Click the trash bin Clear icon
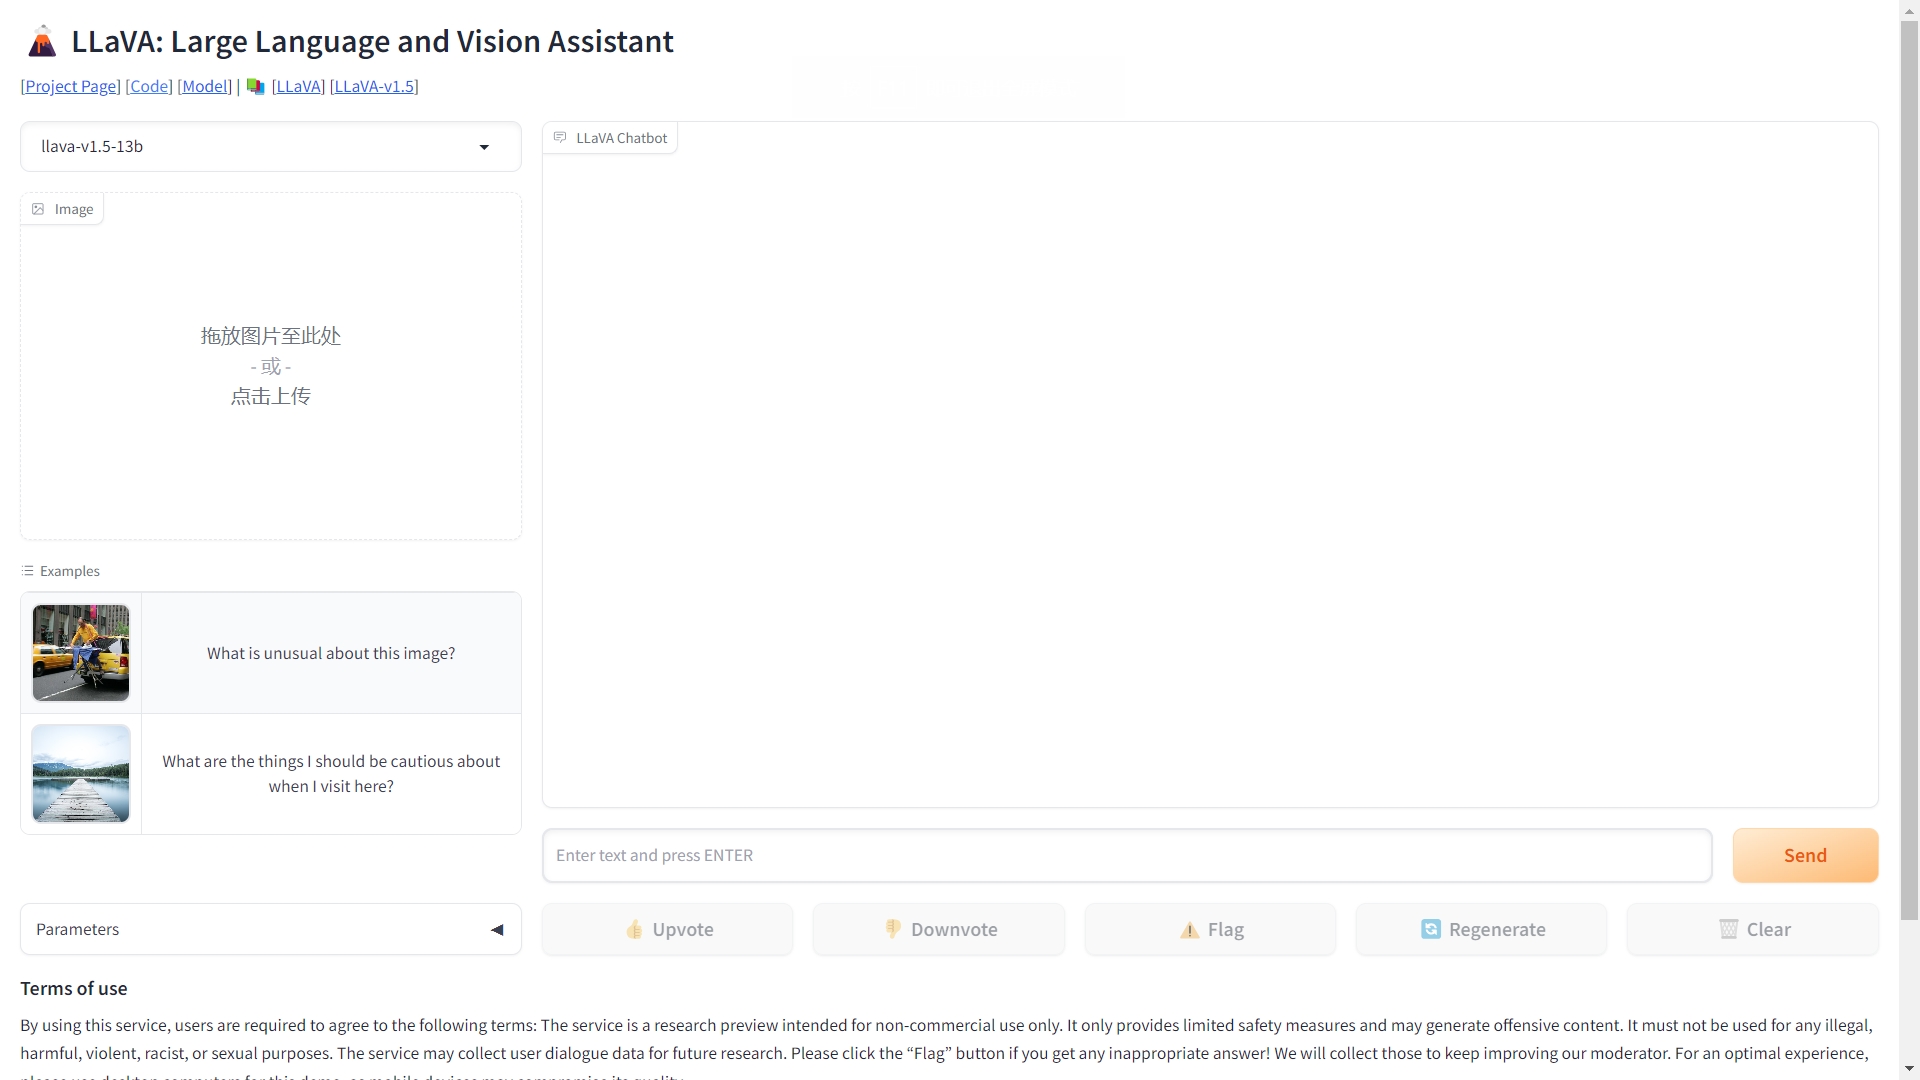Viewport: 1920px width, 1080px height. click(x=1728, y=929)
